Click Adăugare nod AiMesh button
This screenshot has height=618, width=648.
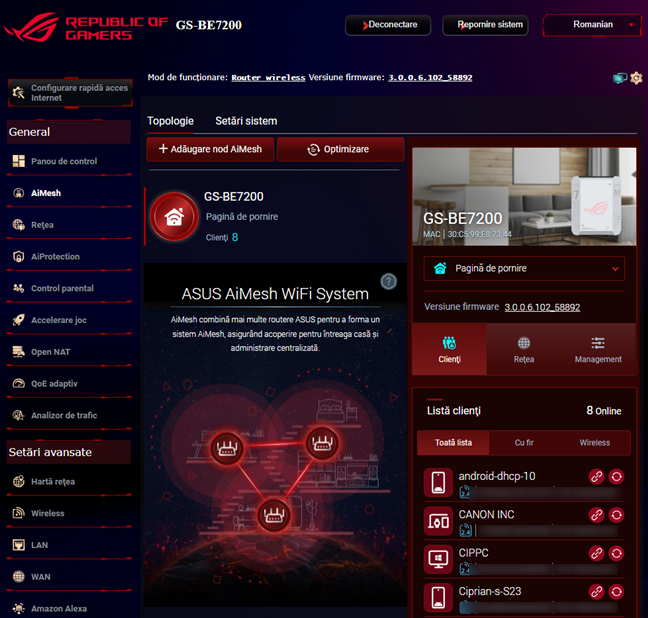coord(210,149)
